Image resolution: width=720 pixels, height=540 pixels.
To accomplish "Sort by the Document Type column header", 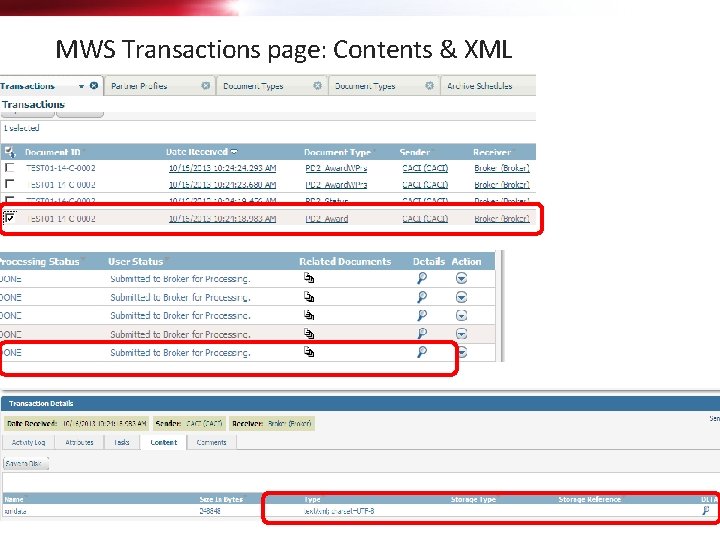I will pyautogui.click(x=337, y=152).
